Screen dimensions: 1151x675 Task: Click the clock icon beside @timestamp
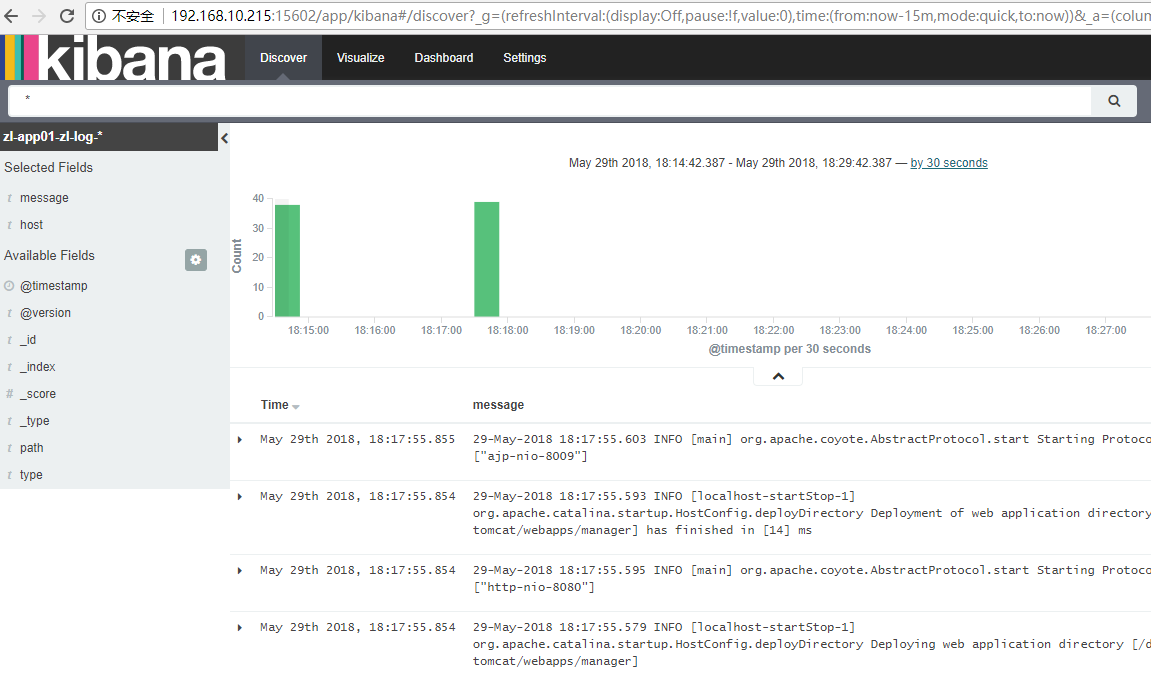pyautogui.click(x=9, y=285)
